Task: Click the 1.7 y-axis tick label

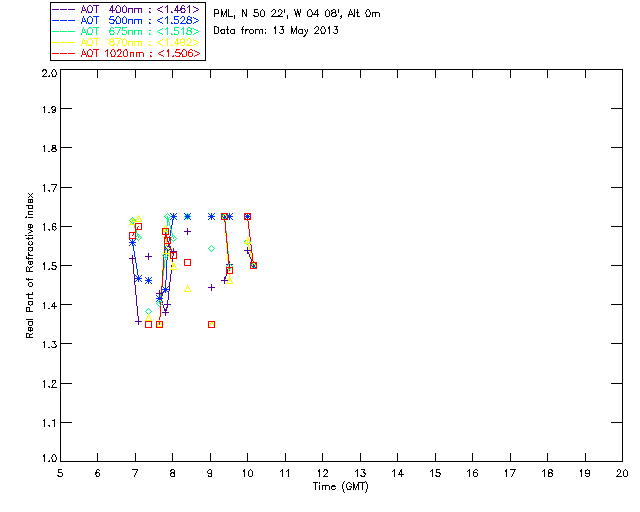Action: 49,188
